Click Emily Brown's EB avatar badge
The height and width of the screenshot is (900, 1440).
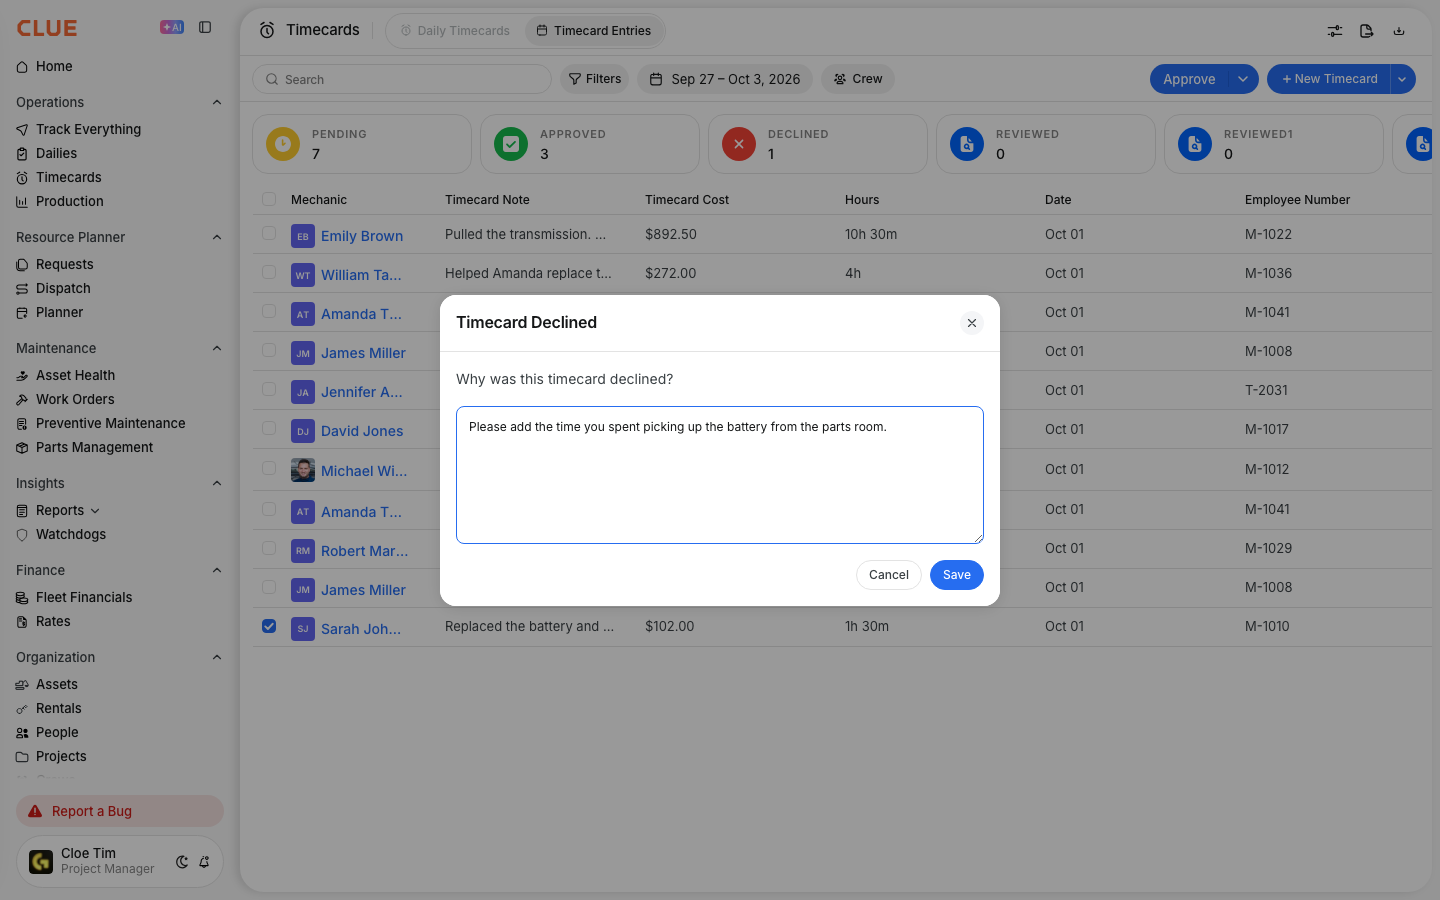tap(303, 236)
